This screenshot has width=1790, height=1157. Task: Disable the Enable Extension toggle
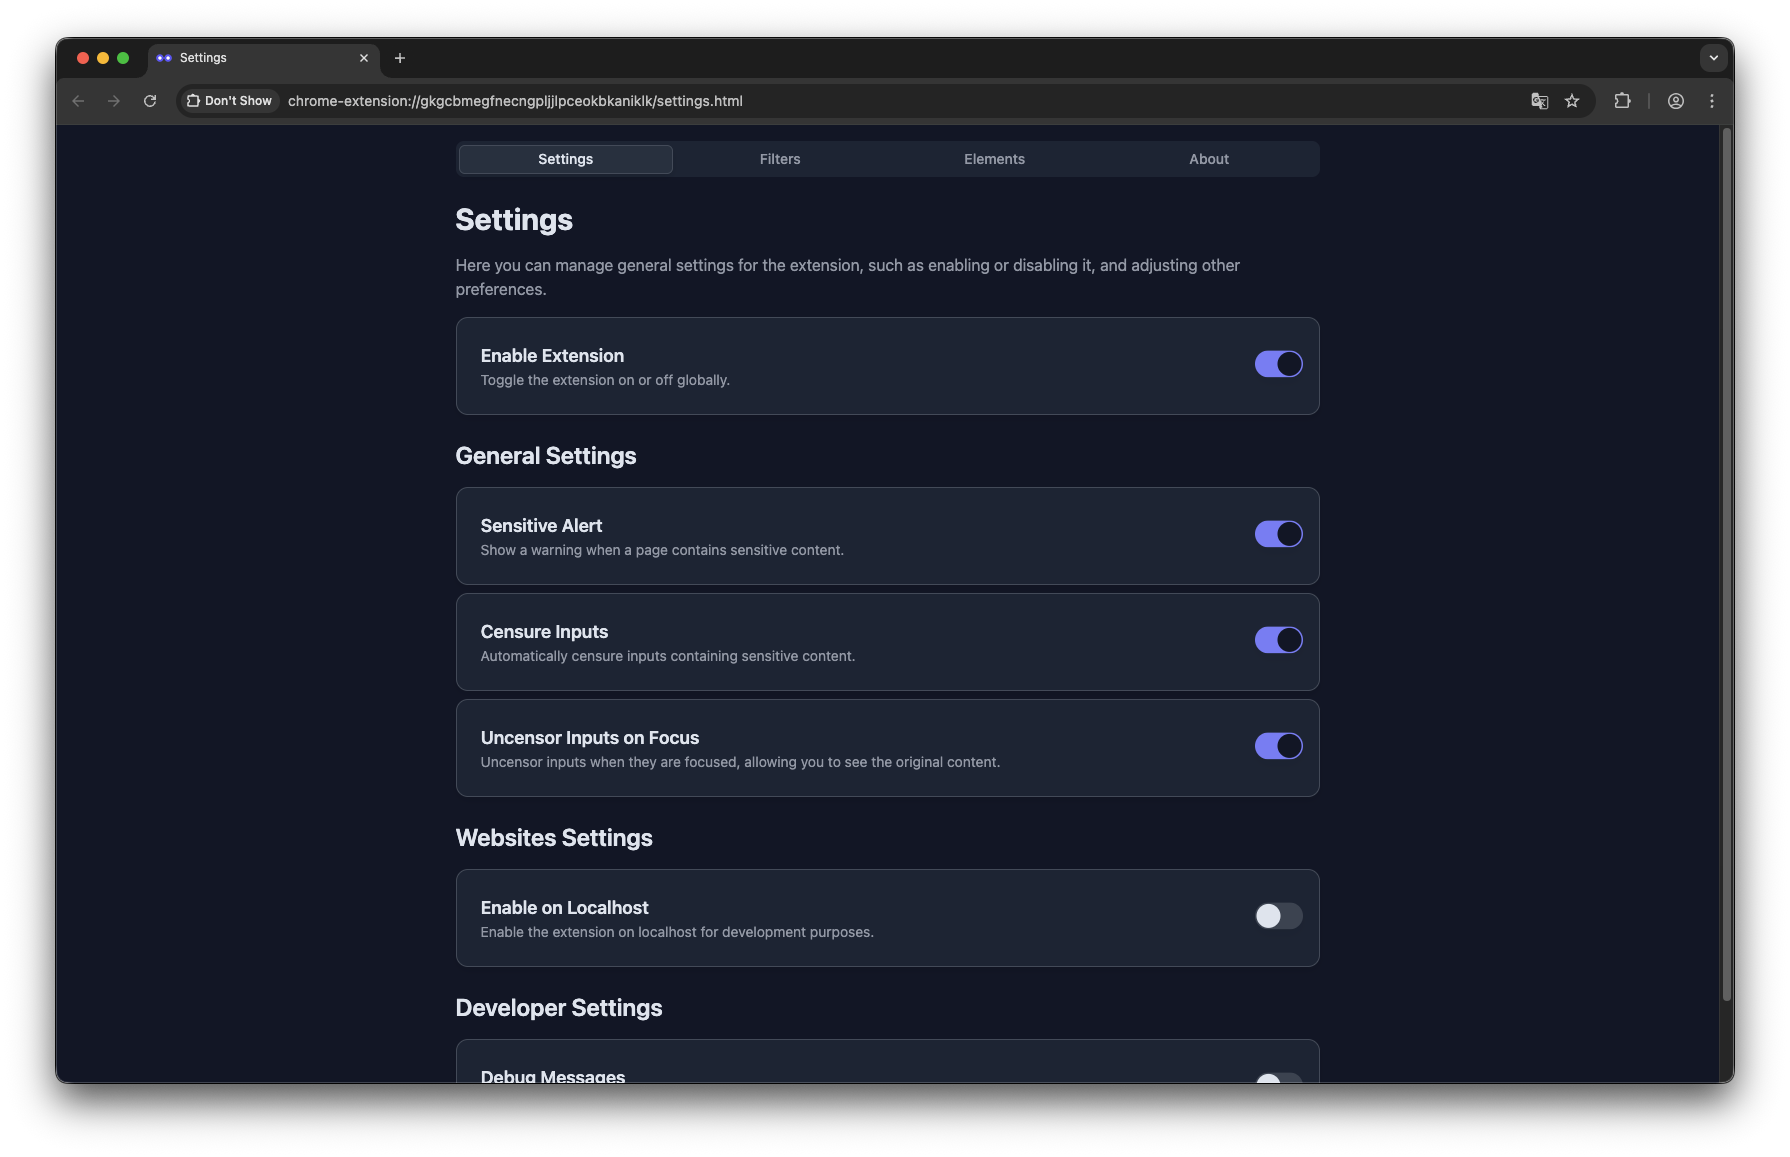coord(1278,364)
